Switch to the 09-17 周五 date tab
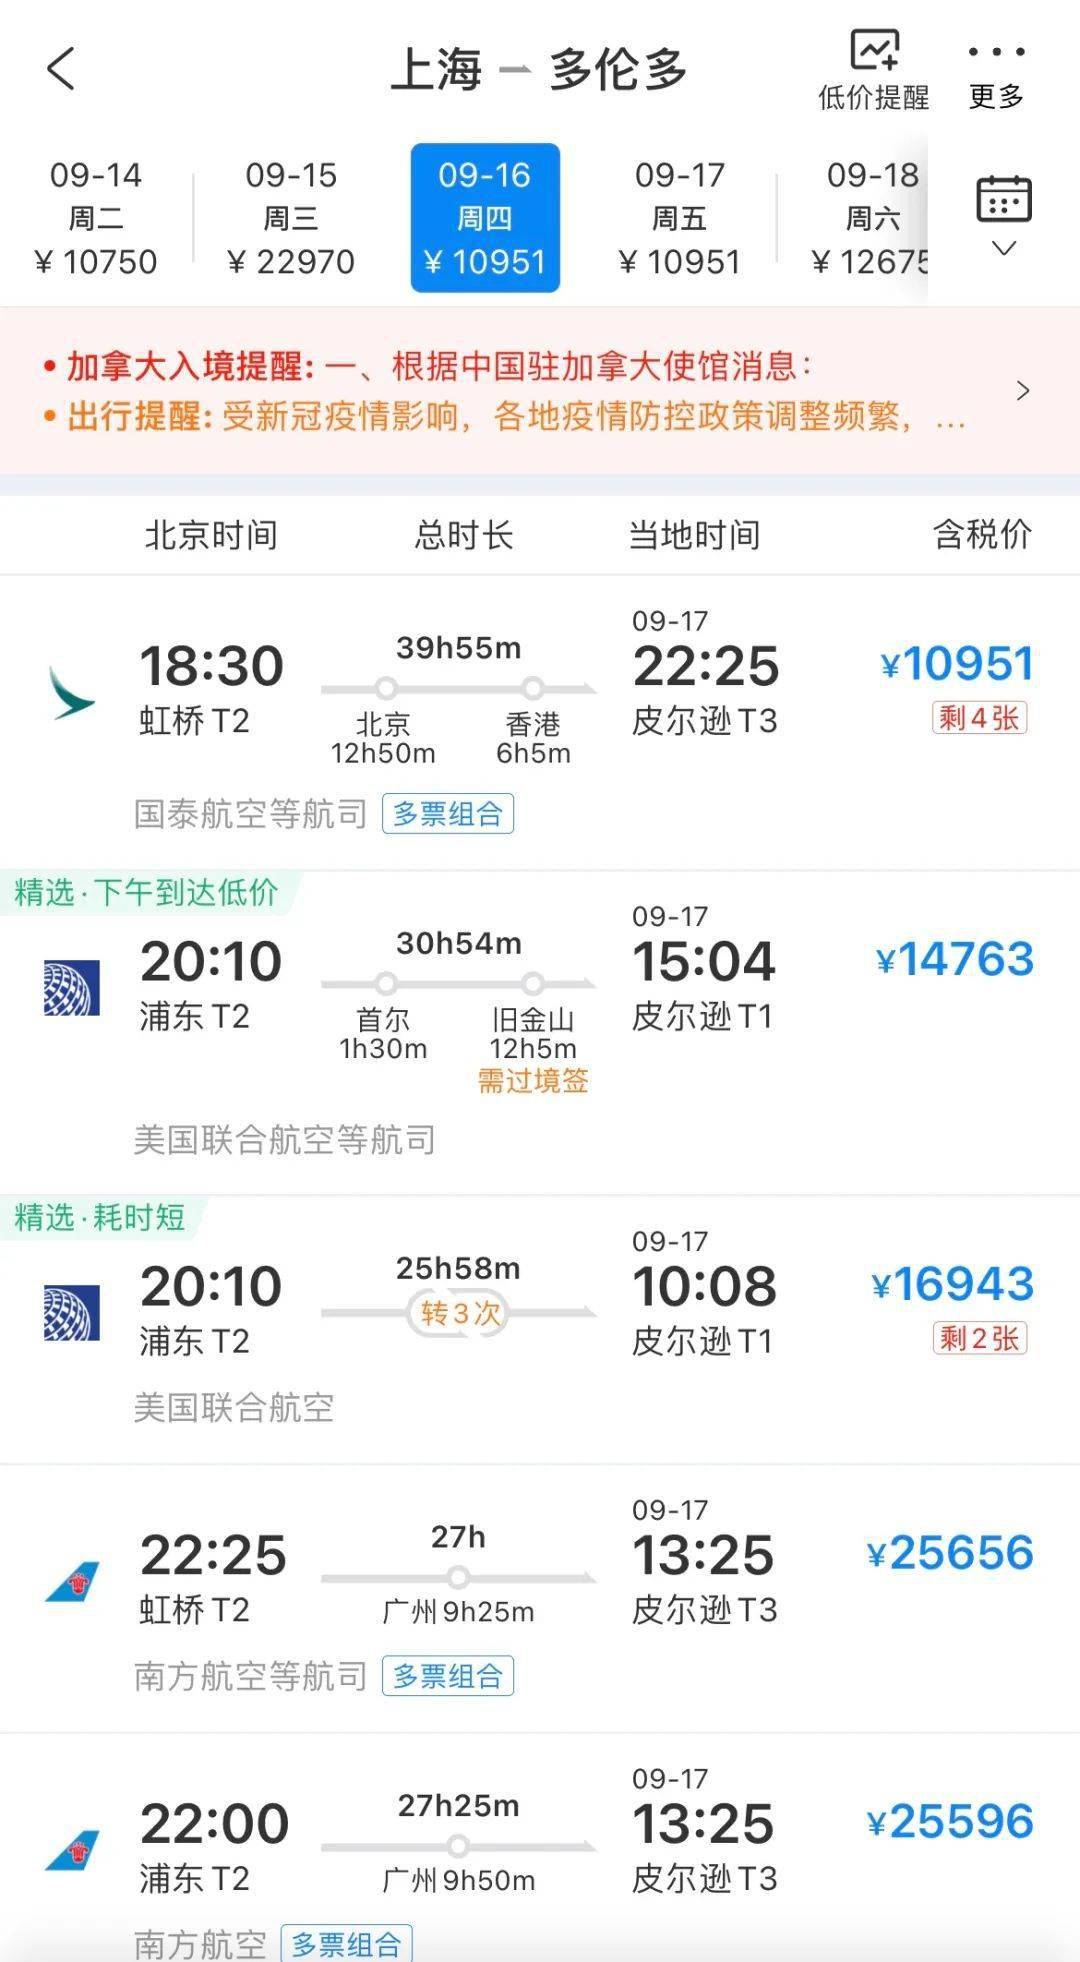The width and height of the screenshot is (1080, 1962). (x=679, y=215)
